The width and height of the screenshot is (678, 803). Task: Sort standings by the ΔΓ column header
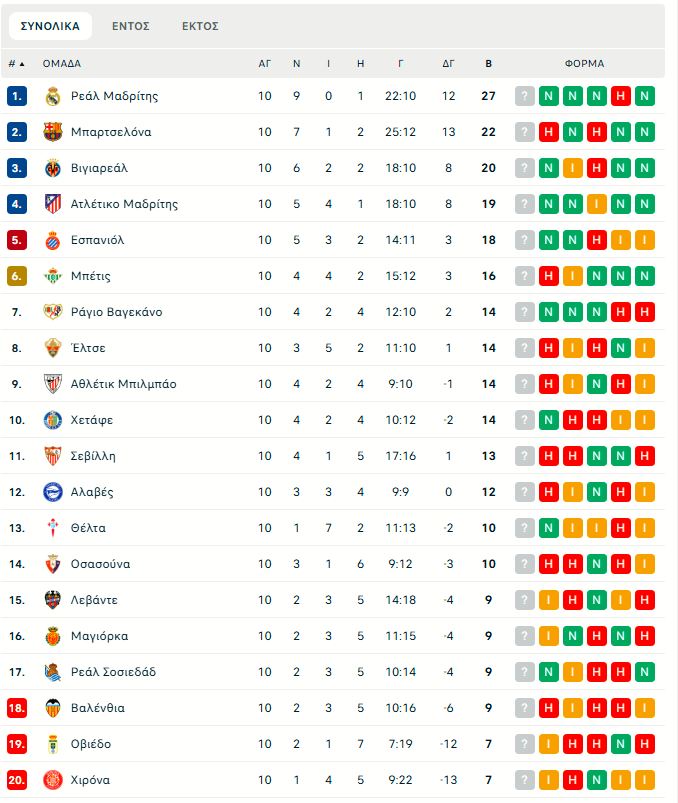tap(448, 63)
